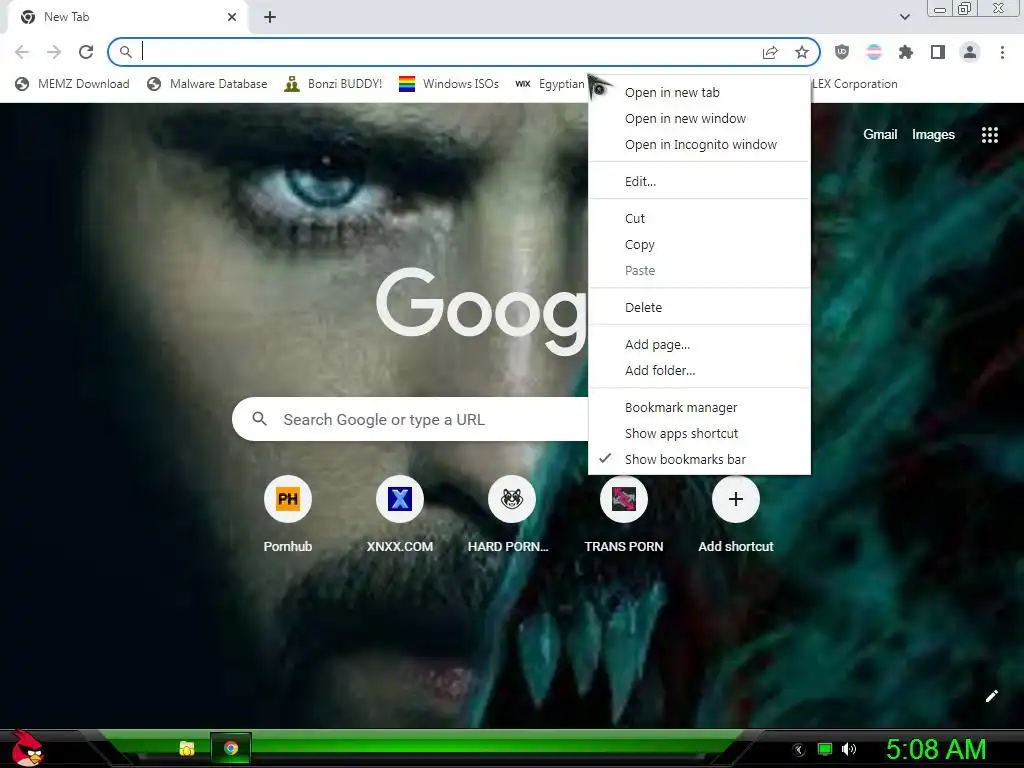Open the Angry Birds start button

[x=26, y=748]
